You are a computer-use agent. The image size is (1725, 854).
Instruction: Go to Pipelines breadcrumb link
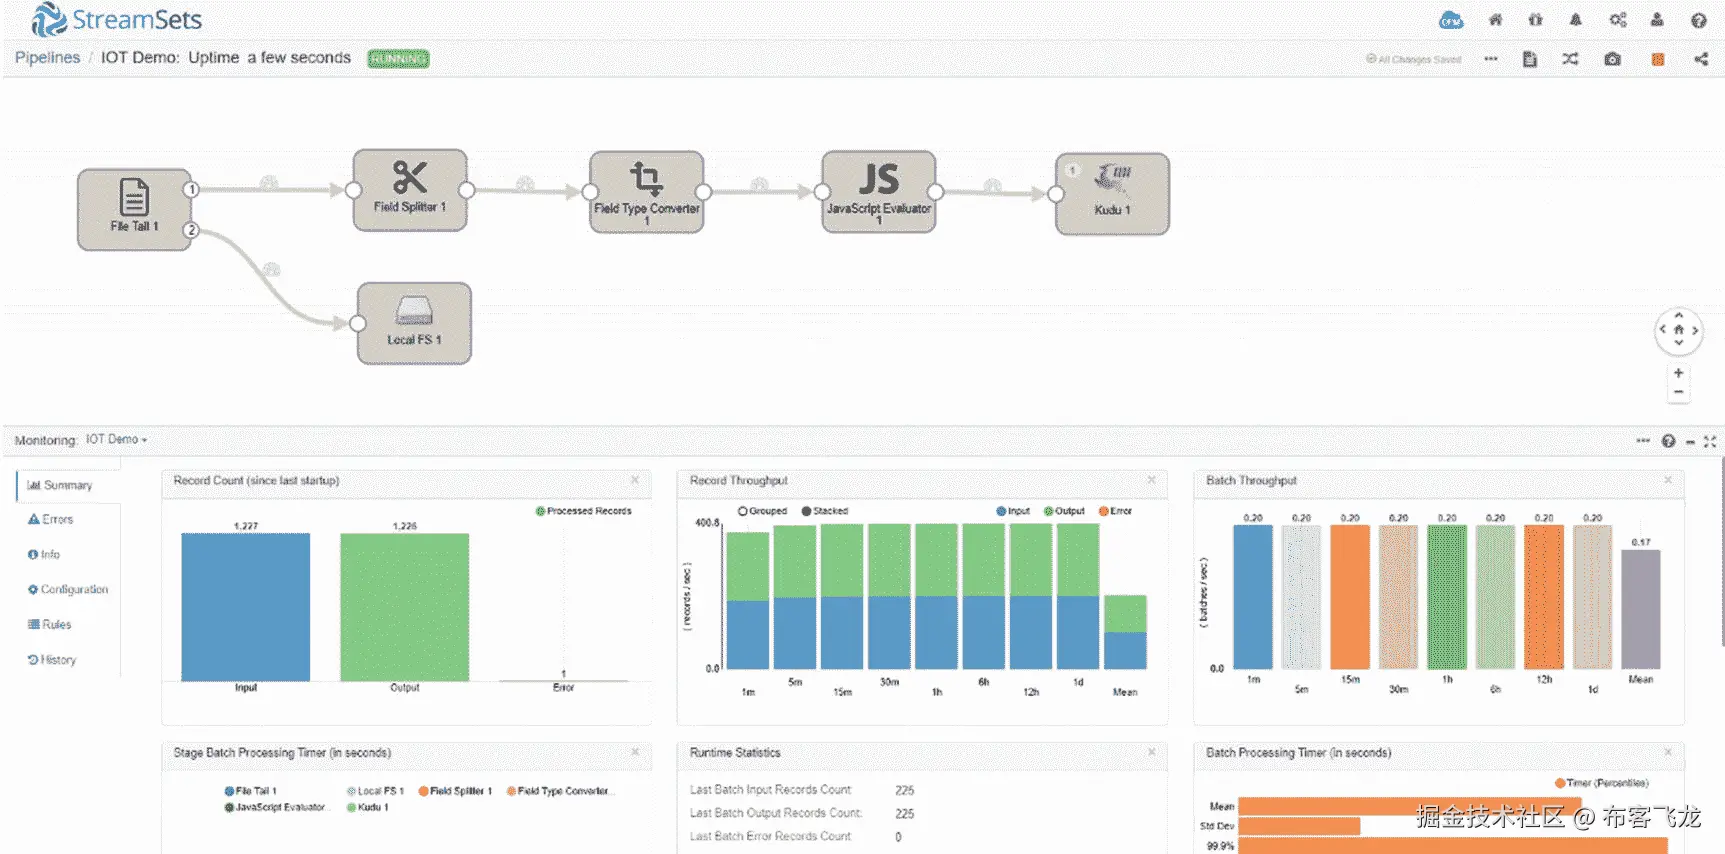tap(47, 58)
